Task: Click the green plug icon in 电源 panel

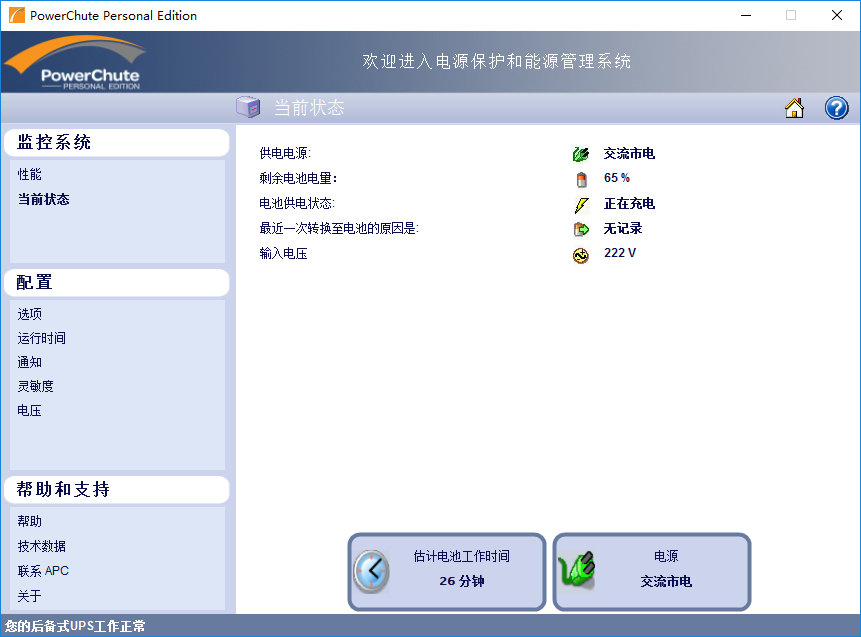Action: pyautogui.click(x=576, y=571)
